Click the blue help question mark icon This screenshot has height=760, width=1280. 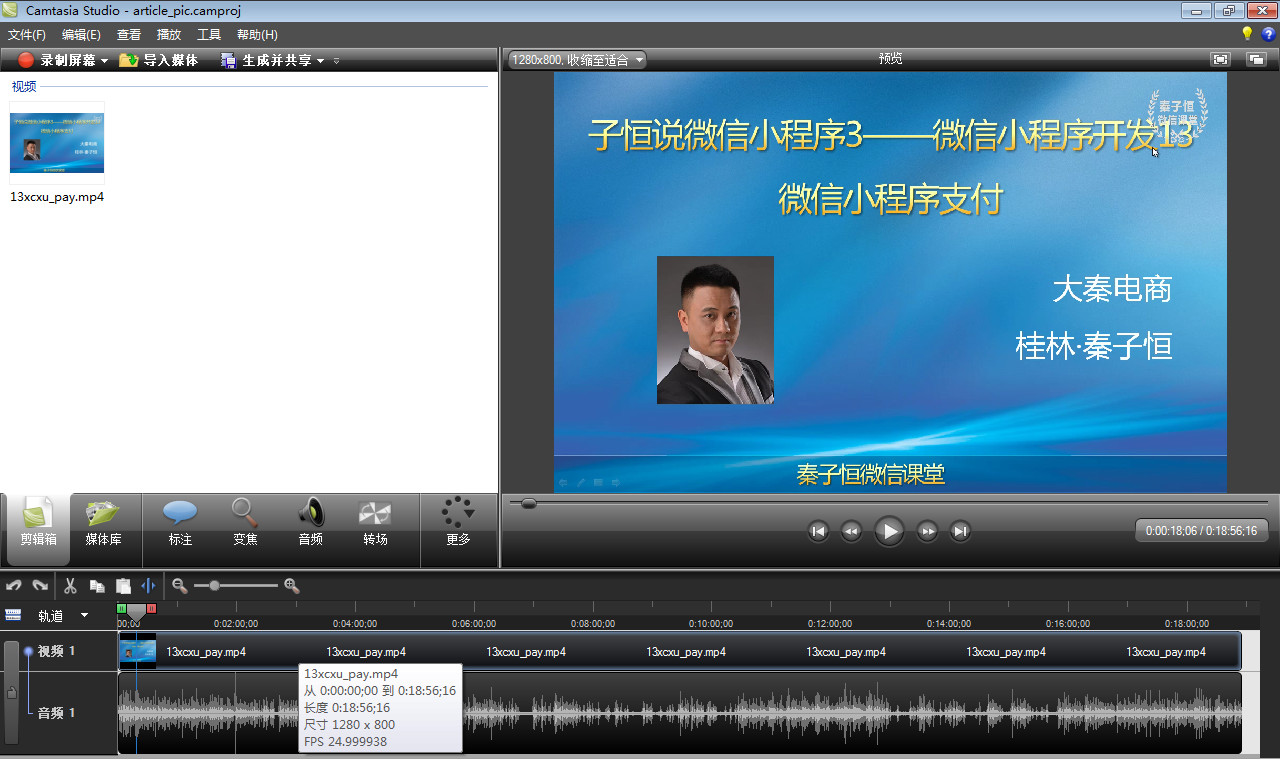point(1268,34)
